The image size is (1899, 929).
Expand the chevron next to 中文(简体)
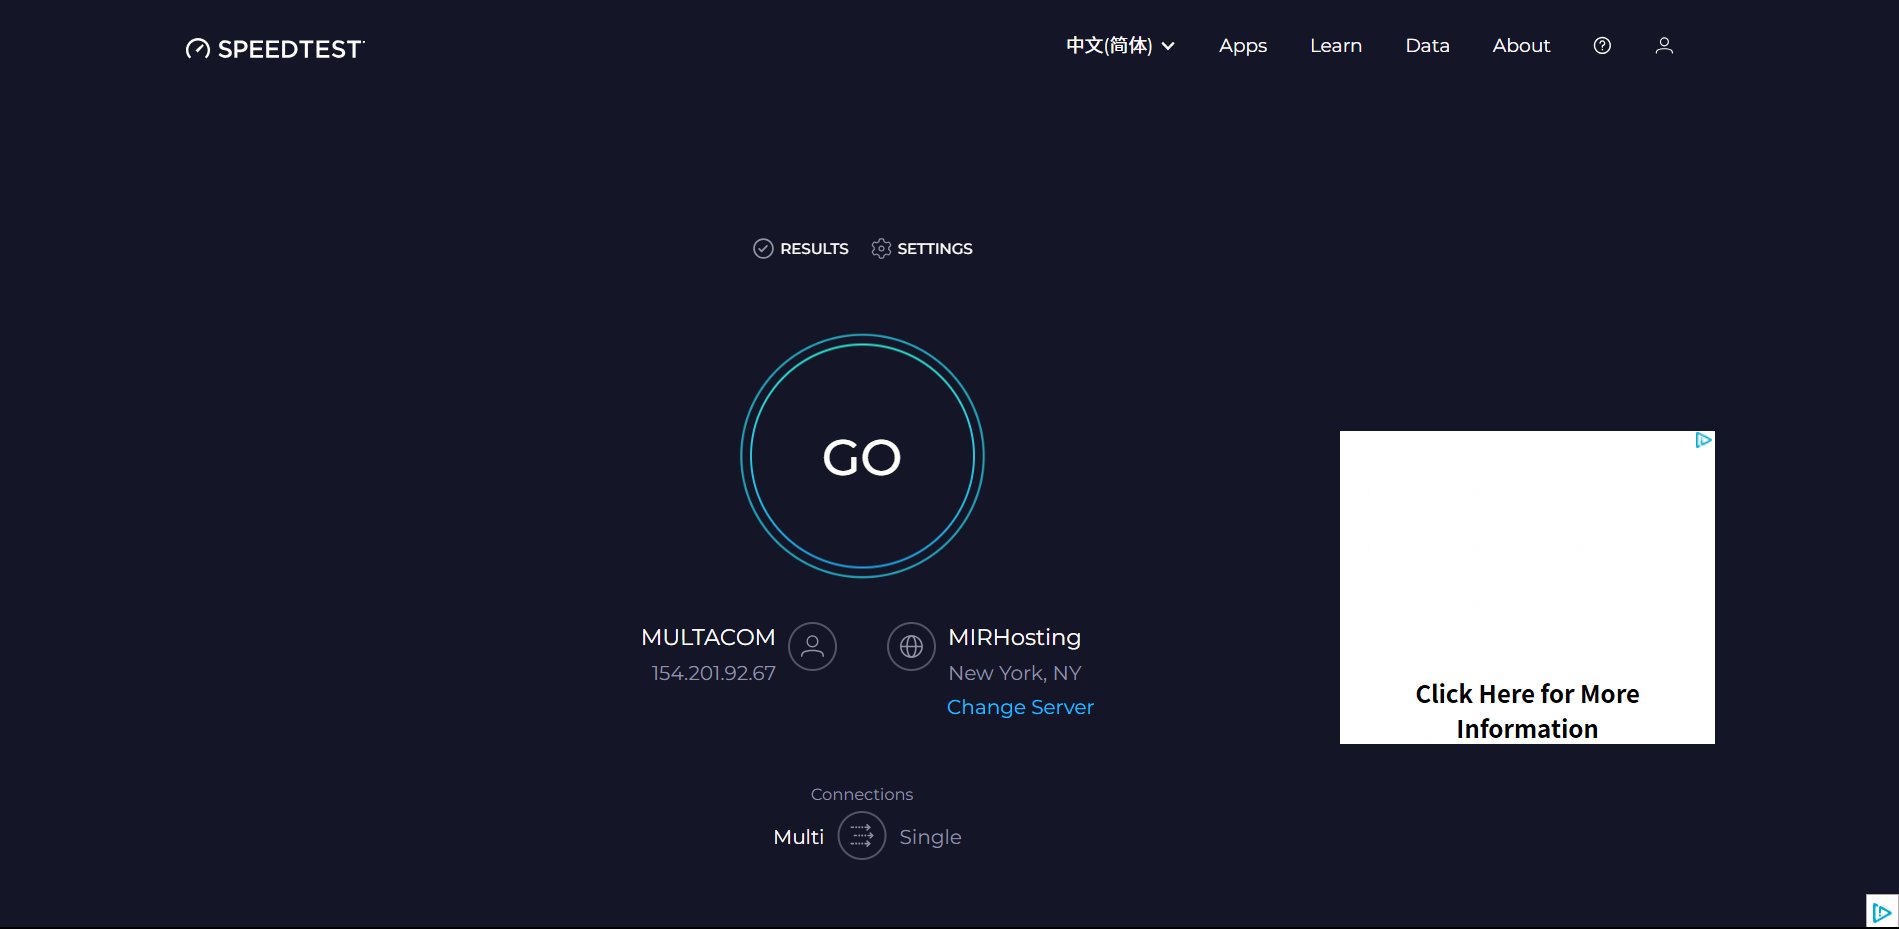[1168, 45]
